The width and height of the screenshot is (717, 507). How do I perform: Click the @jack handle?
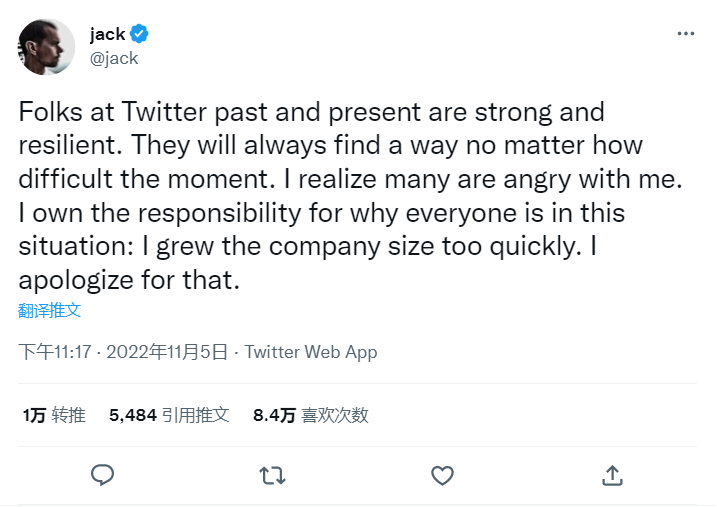click(114, 57)
